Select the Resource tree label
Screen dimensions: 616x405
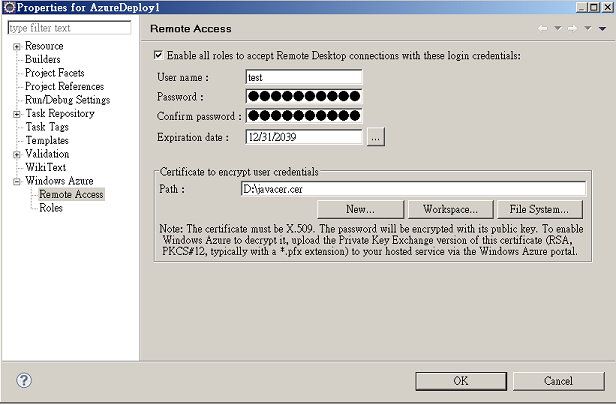tap(44, 46)
